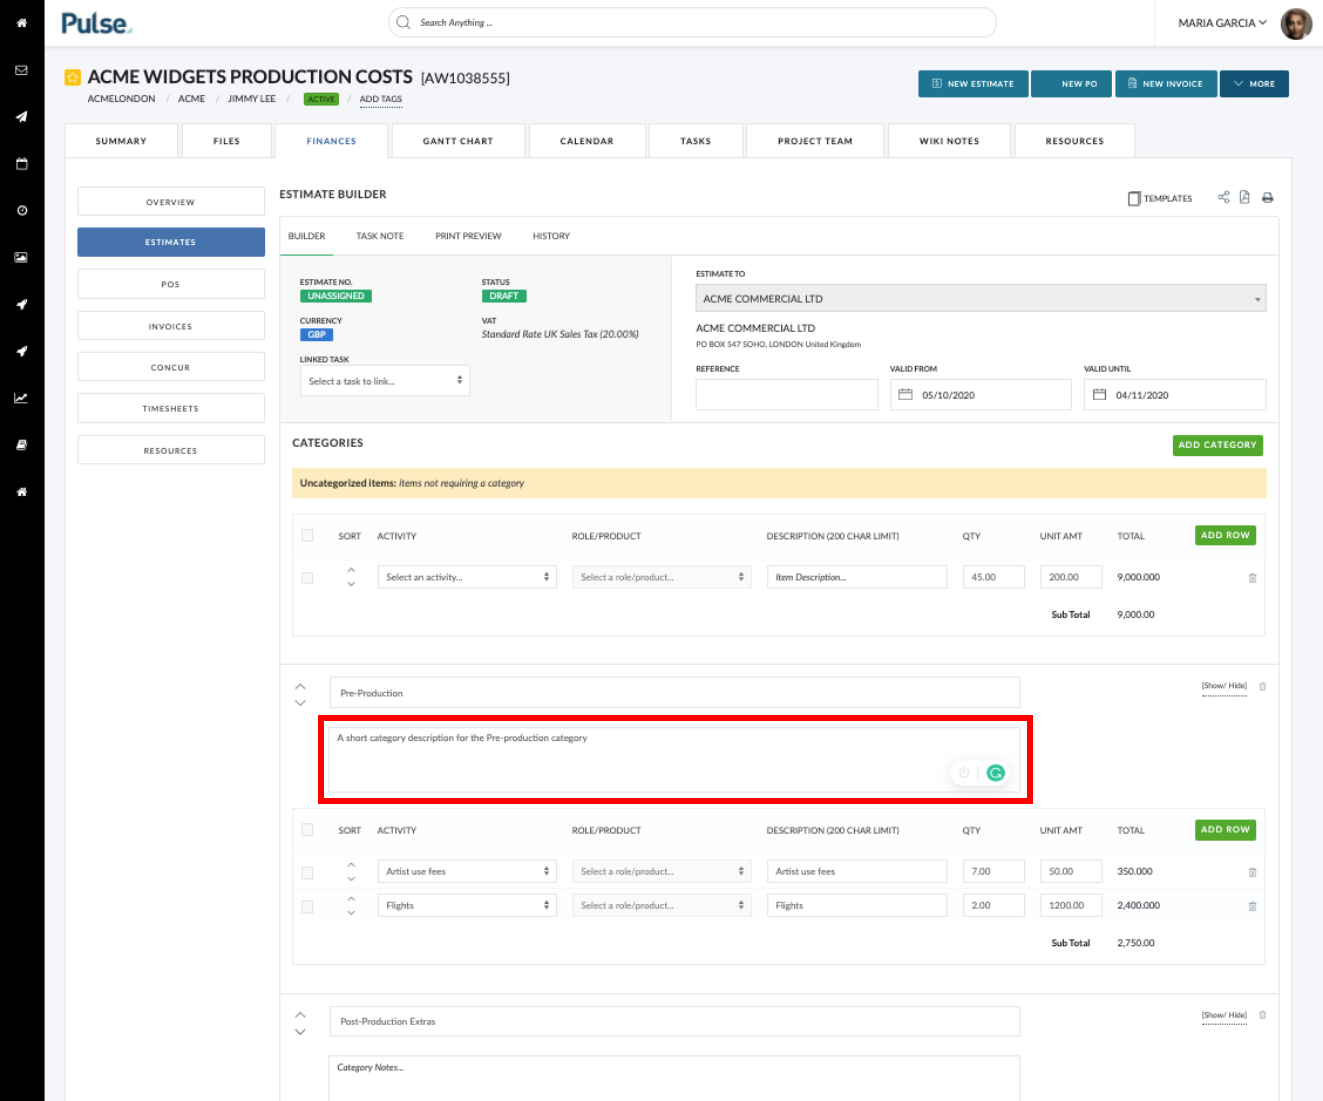The height and width of the screenshot is (1101, 1323).
Task: Click the paper plane icon in sidebar
Action: pyautogui.click(x=21, y=117)
